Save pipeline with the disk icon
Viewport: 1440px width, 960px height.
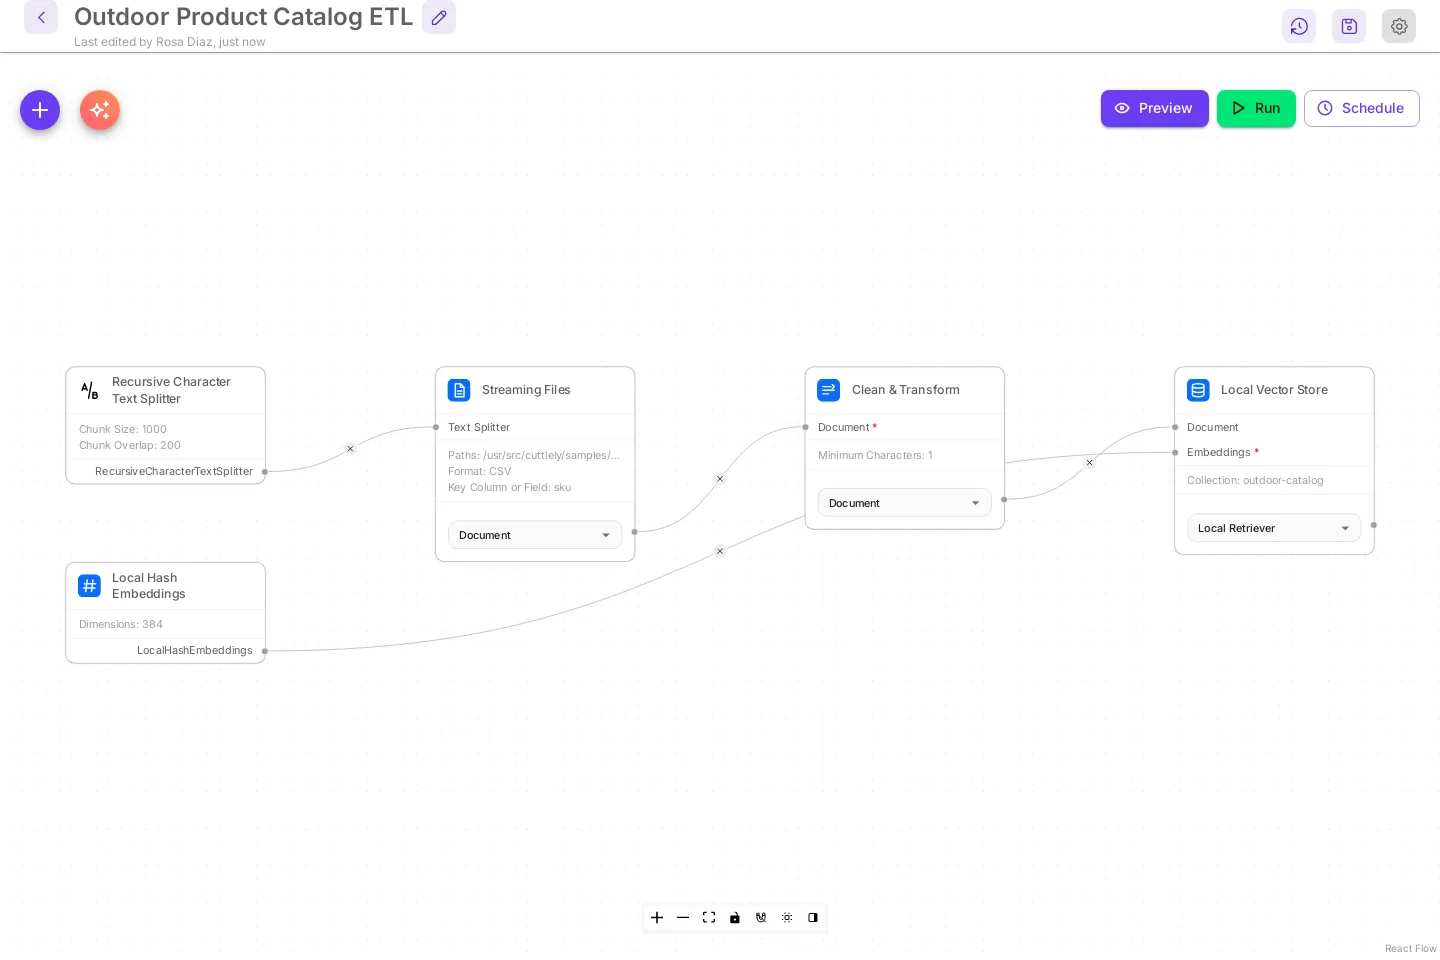(x=1349, y=26)
